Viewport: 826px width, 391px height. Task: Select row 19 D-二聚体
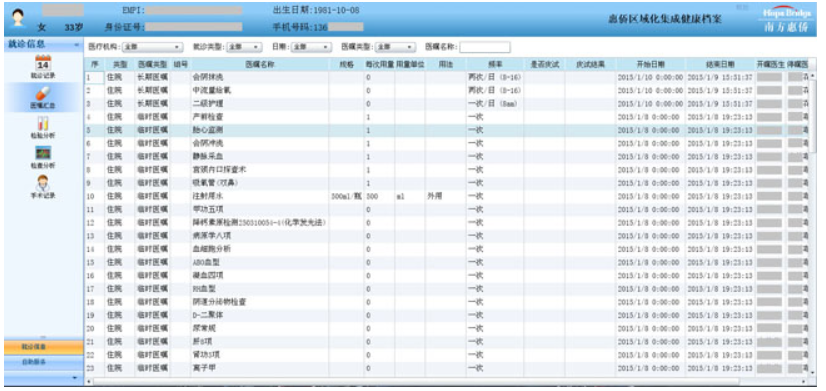[447, 315]
